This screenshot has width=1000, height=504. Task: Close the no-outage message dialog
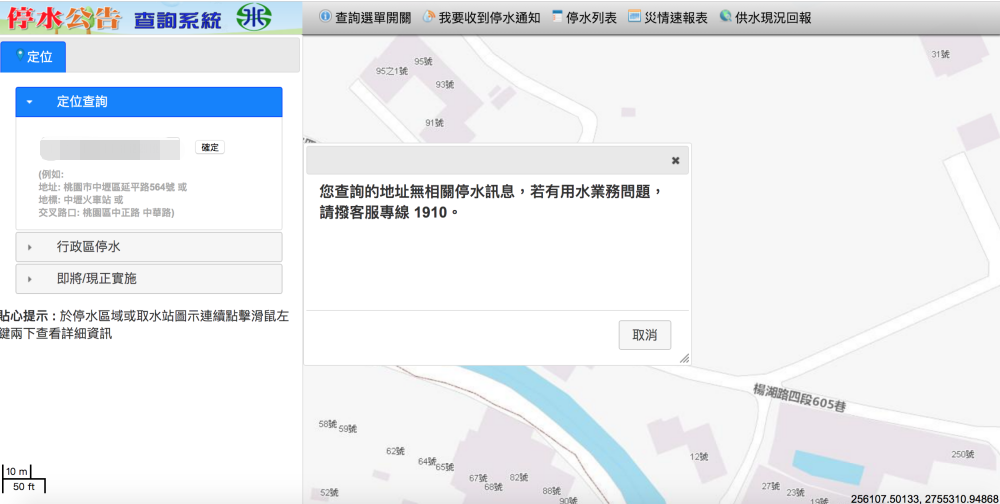[x=675, y=160]
